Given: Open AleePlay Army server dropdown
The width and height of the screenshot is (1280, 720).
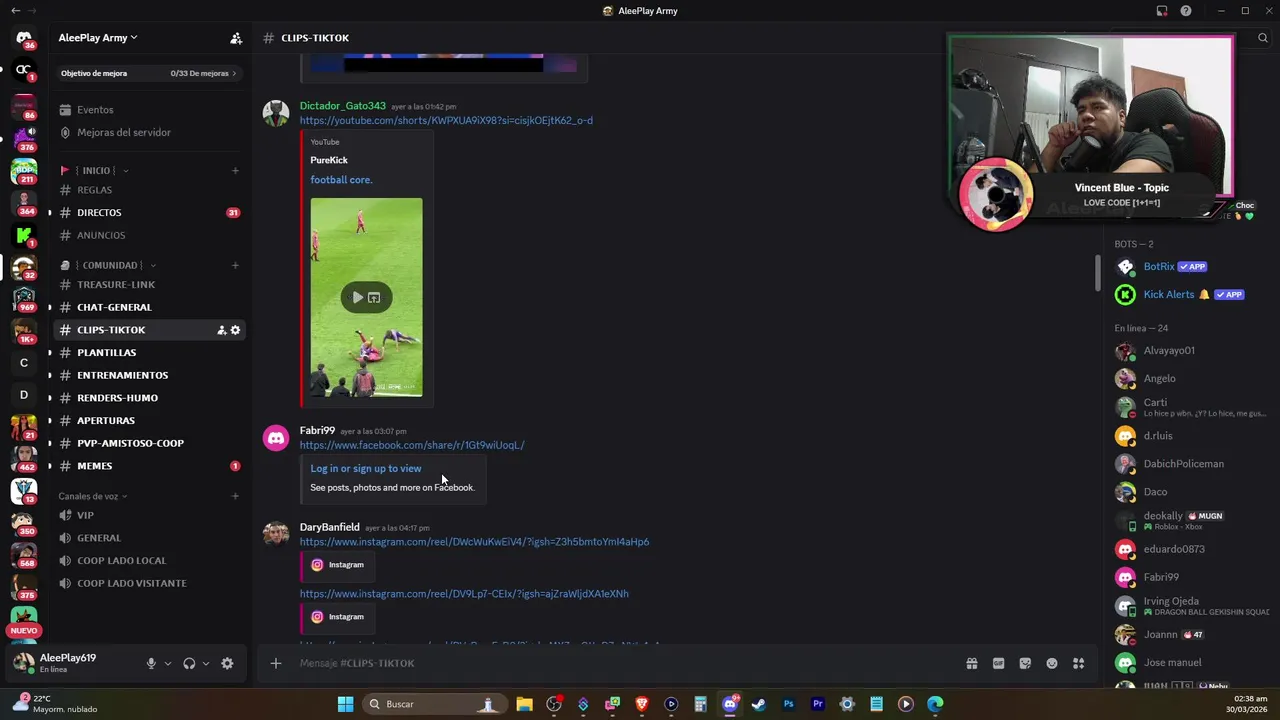Looking at the screenshot, I should (98, 38).
